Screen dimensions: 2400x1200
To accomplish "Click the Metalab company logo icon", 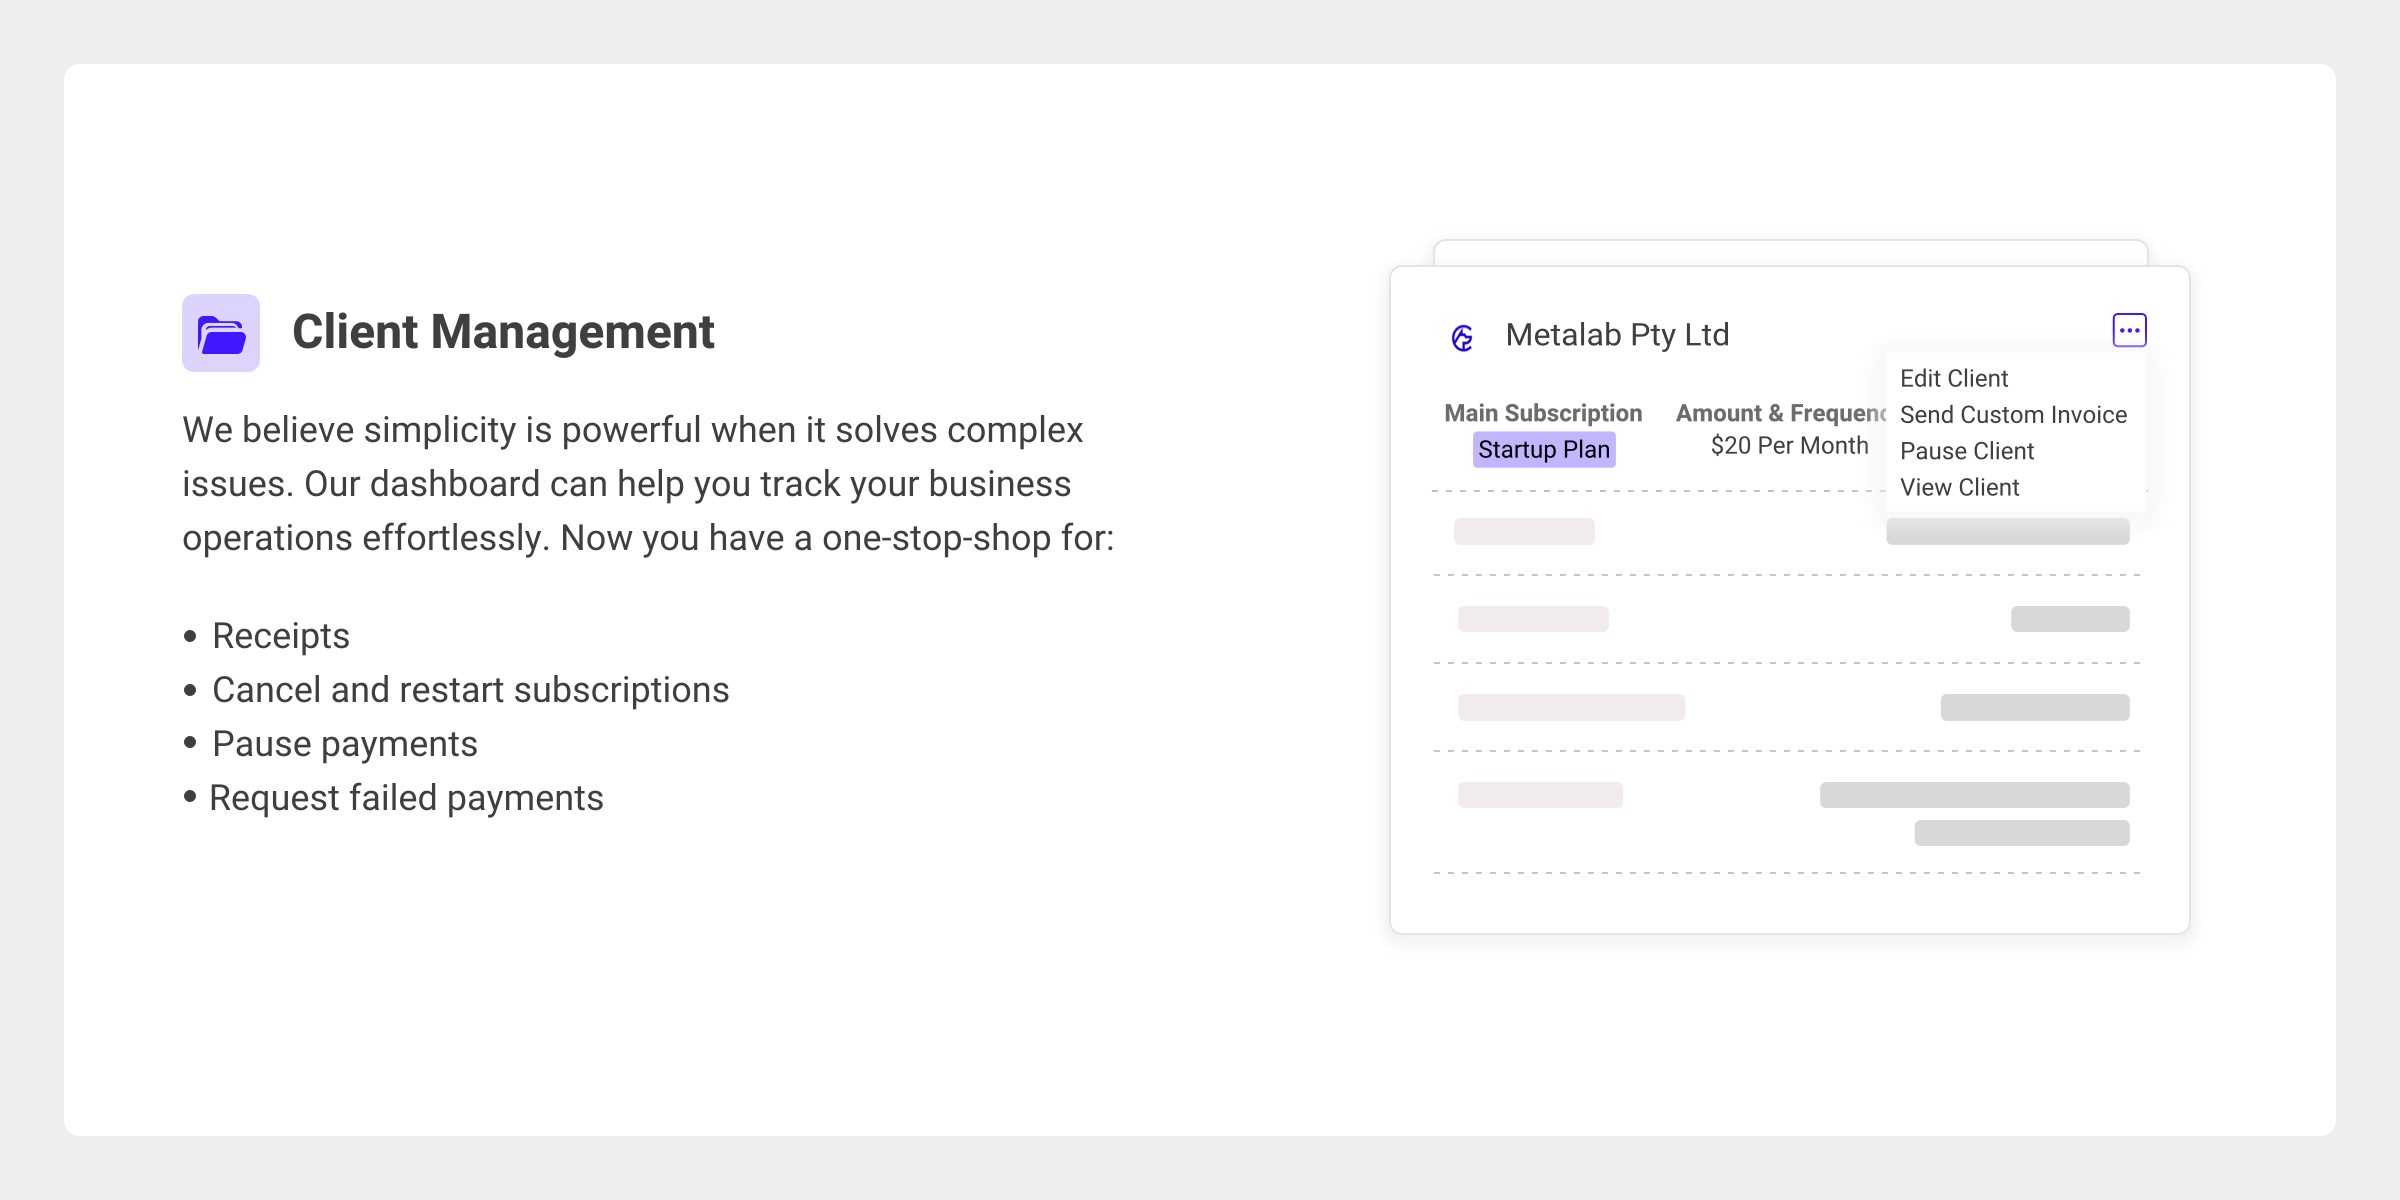I will [x=1462, y=338].
